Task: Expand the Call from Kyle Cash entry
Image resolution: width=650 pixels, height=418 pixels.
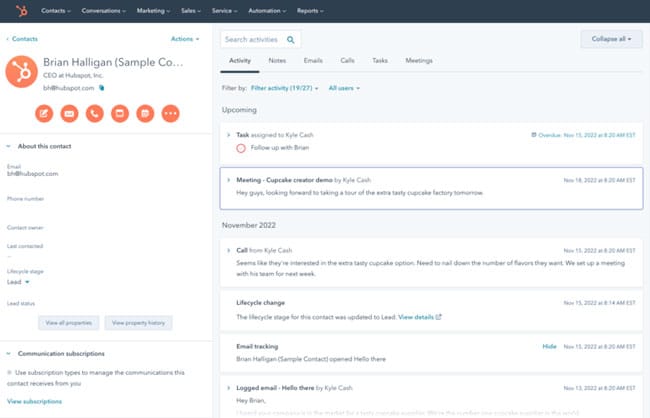Action: coord(228,250)
